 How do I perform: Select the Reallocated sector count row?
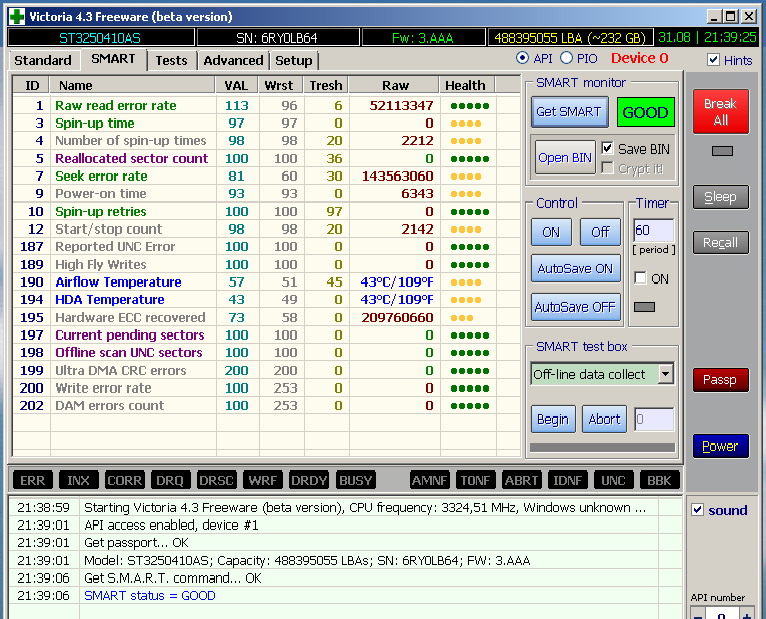266,158
